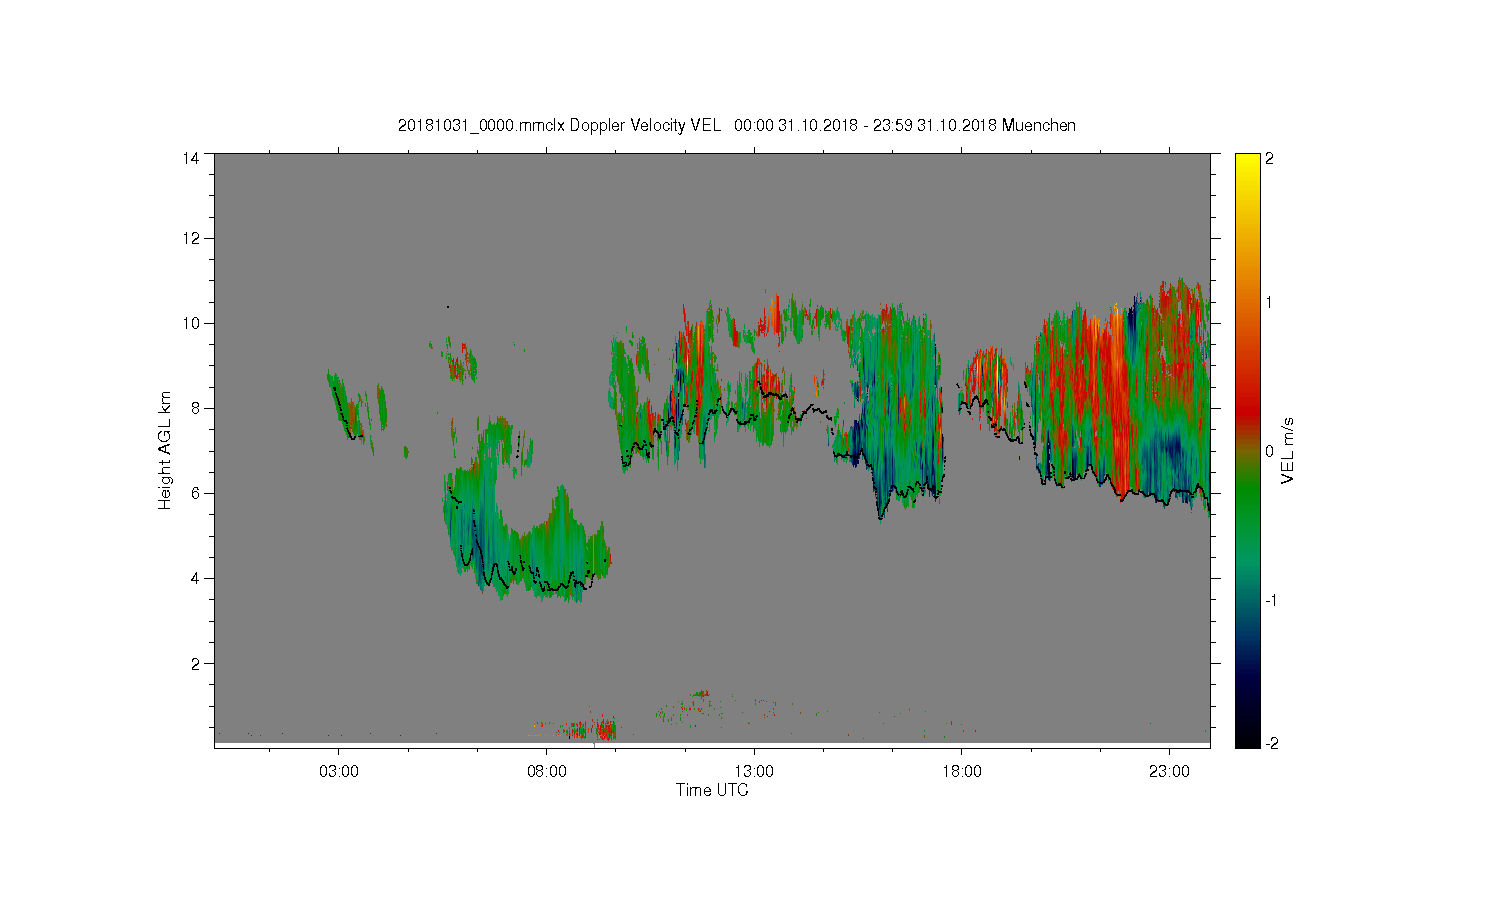Viewport: 1500px width, 900px height.
Task: Click the plot title text '20181031_0000.mmclx Doppler Velocity VEL'
Action: tap(559, 126)
